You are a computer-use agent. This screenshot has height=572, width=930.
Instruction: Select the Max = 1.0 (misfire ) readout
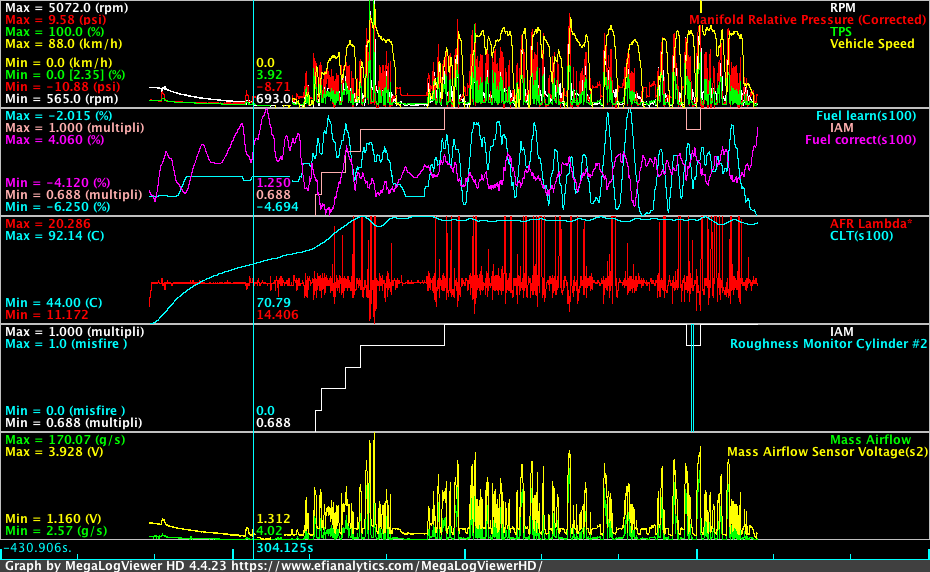point(66,344)
